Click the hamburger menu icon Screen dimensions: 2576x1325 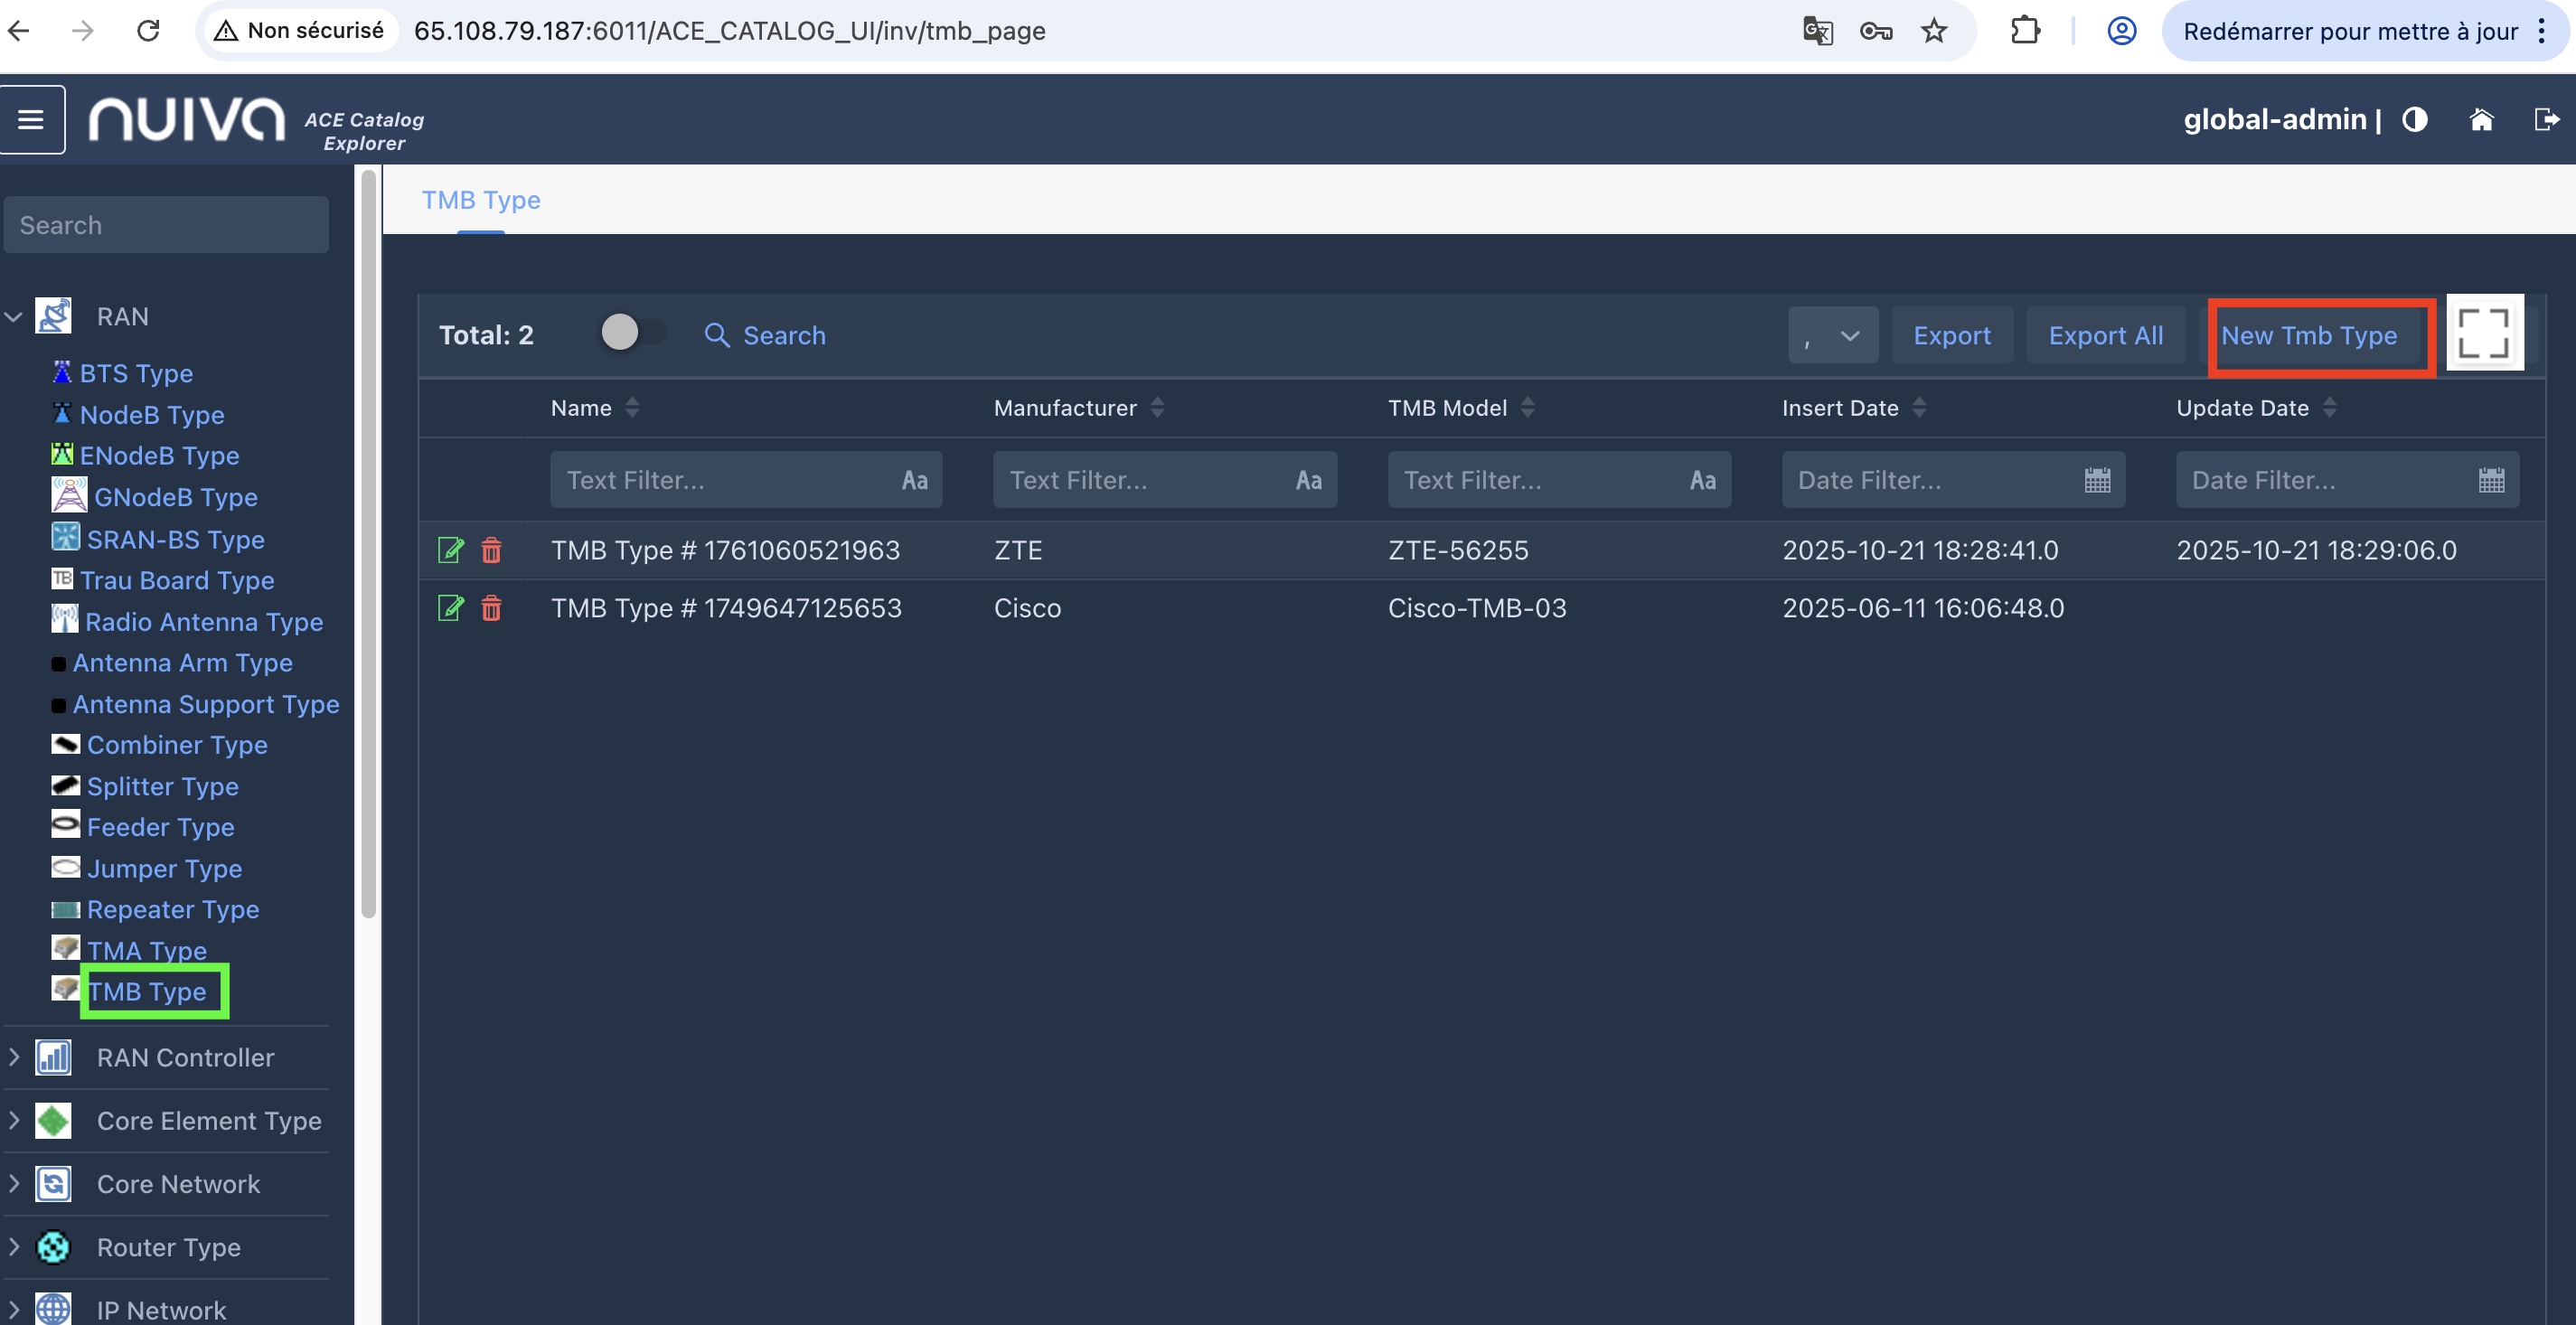coord(31,120)
